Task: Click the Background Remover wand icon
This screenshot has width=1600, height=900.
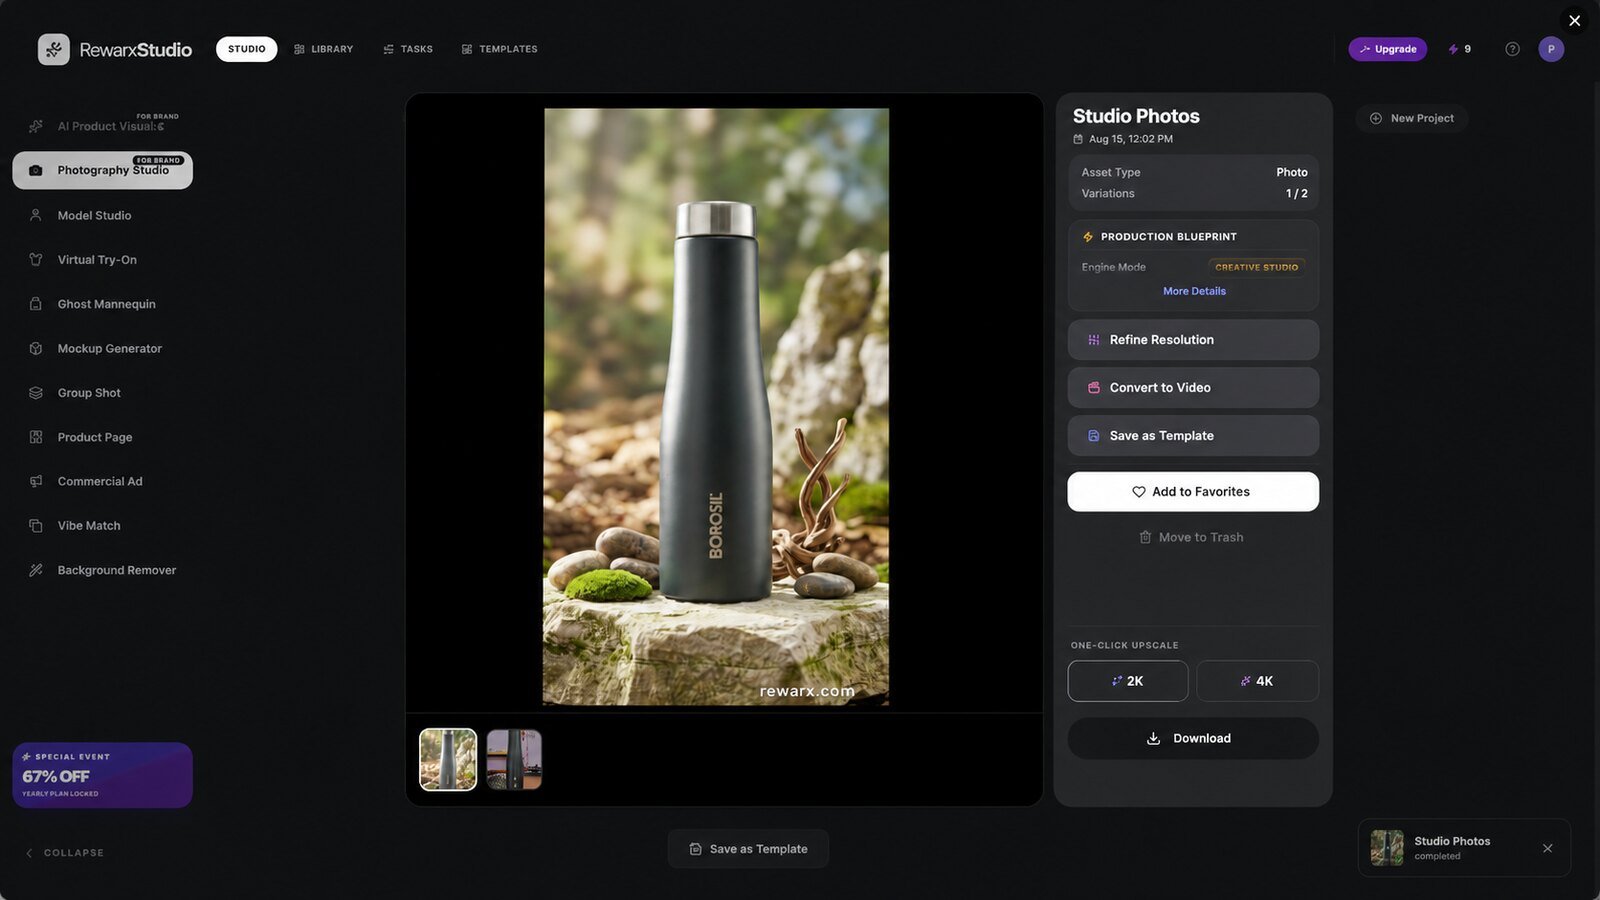Action: [36, 570]
